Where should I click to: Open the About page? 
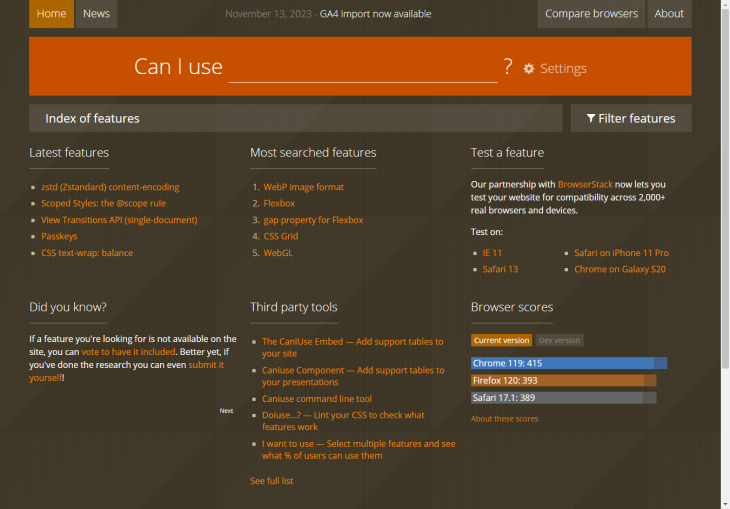(669, 14)
